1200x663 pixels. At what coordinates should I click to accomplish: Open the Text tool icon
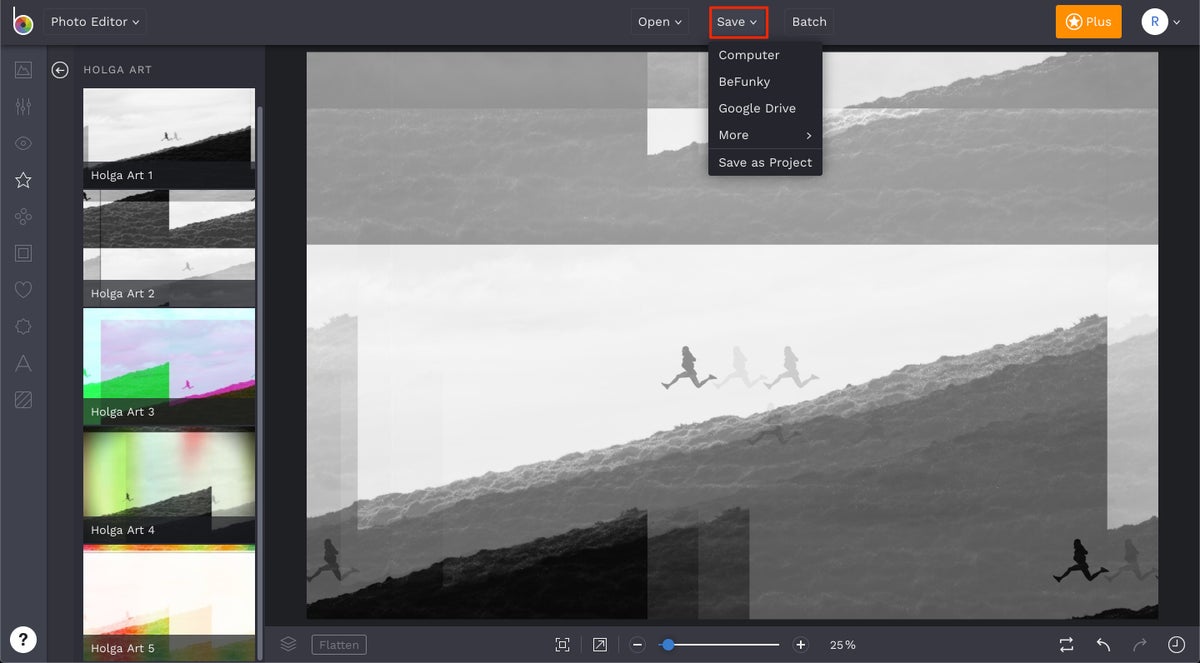click(x=23, y=363)
